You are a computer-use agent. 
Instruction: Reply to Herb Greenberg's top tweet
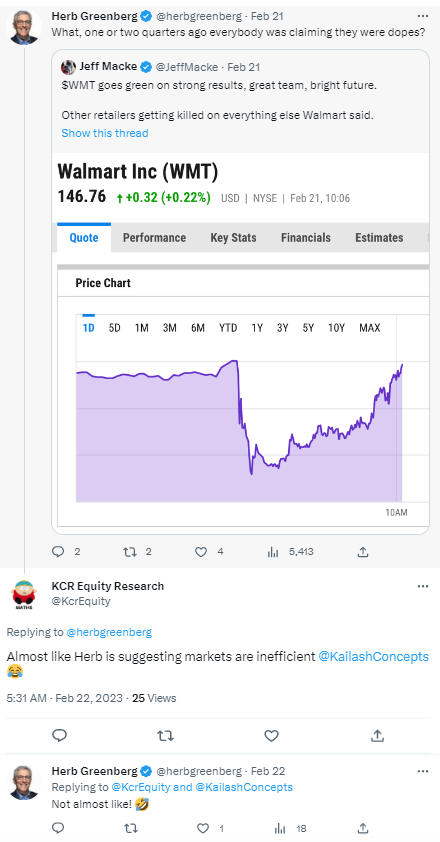[x=59, y=551]
